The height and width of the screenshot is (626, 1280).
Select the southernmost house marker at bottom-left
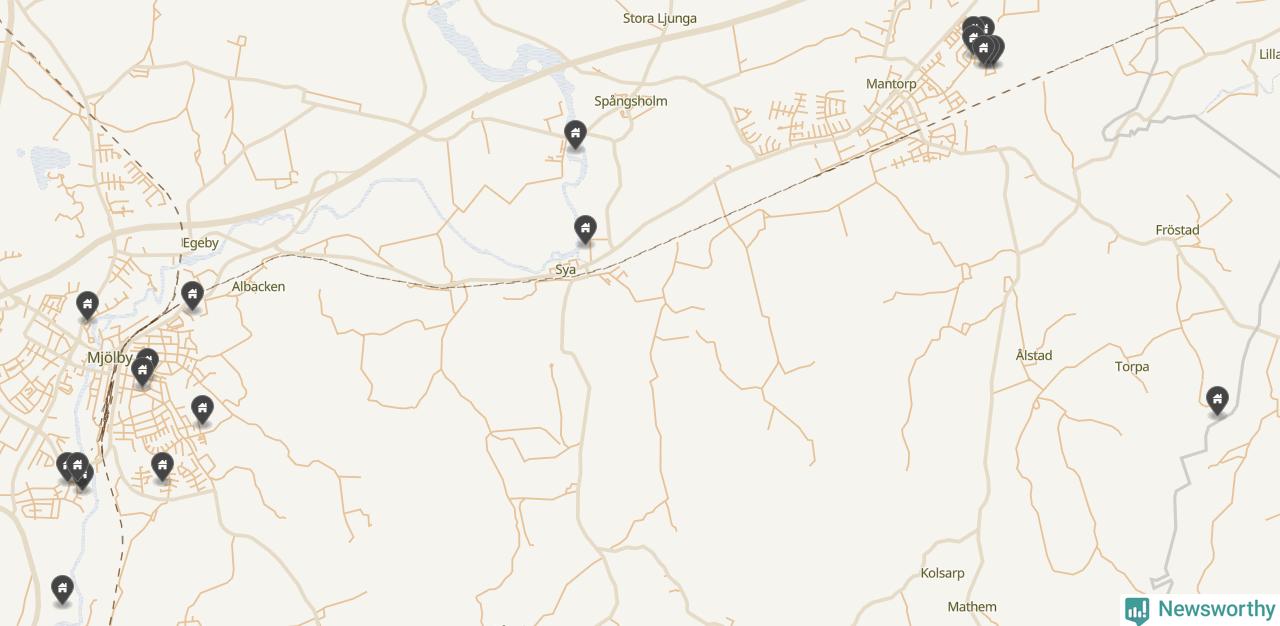(63, 590)
